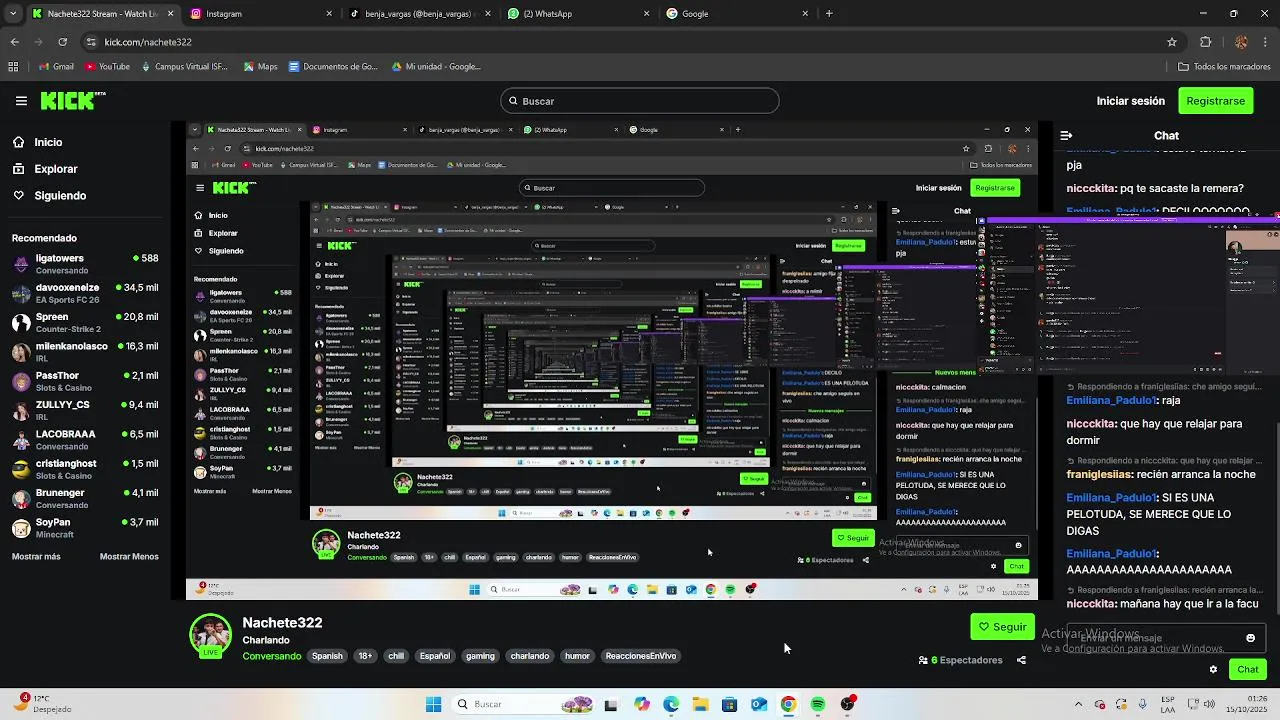Open Spotify from the taskbar
Viewport: 1280px width, 720px height.
tap(818, 705)
